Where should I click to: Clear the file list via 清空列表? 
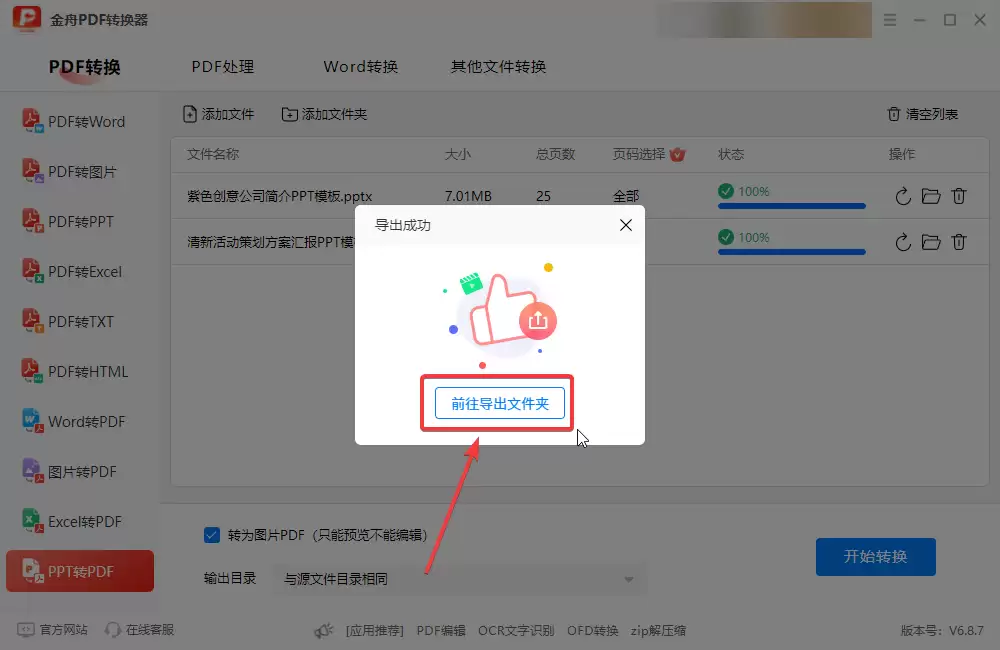click(x=925, y=113)
